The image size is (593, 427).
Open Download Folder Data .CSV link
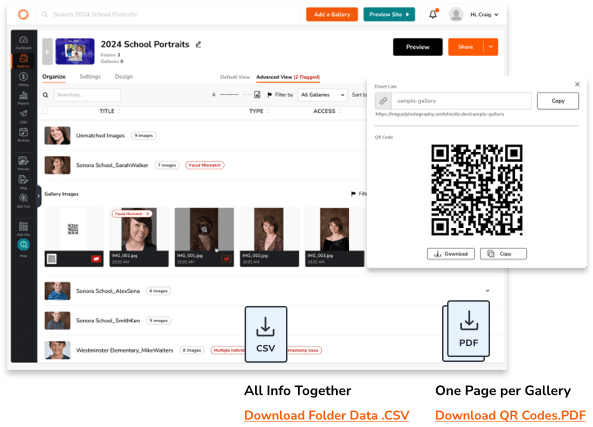[327, 415]
